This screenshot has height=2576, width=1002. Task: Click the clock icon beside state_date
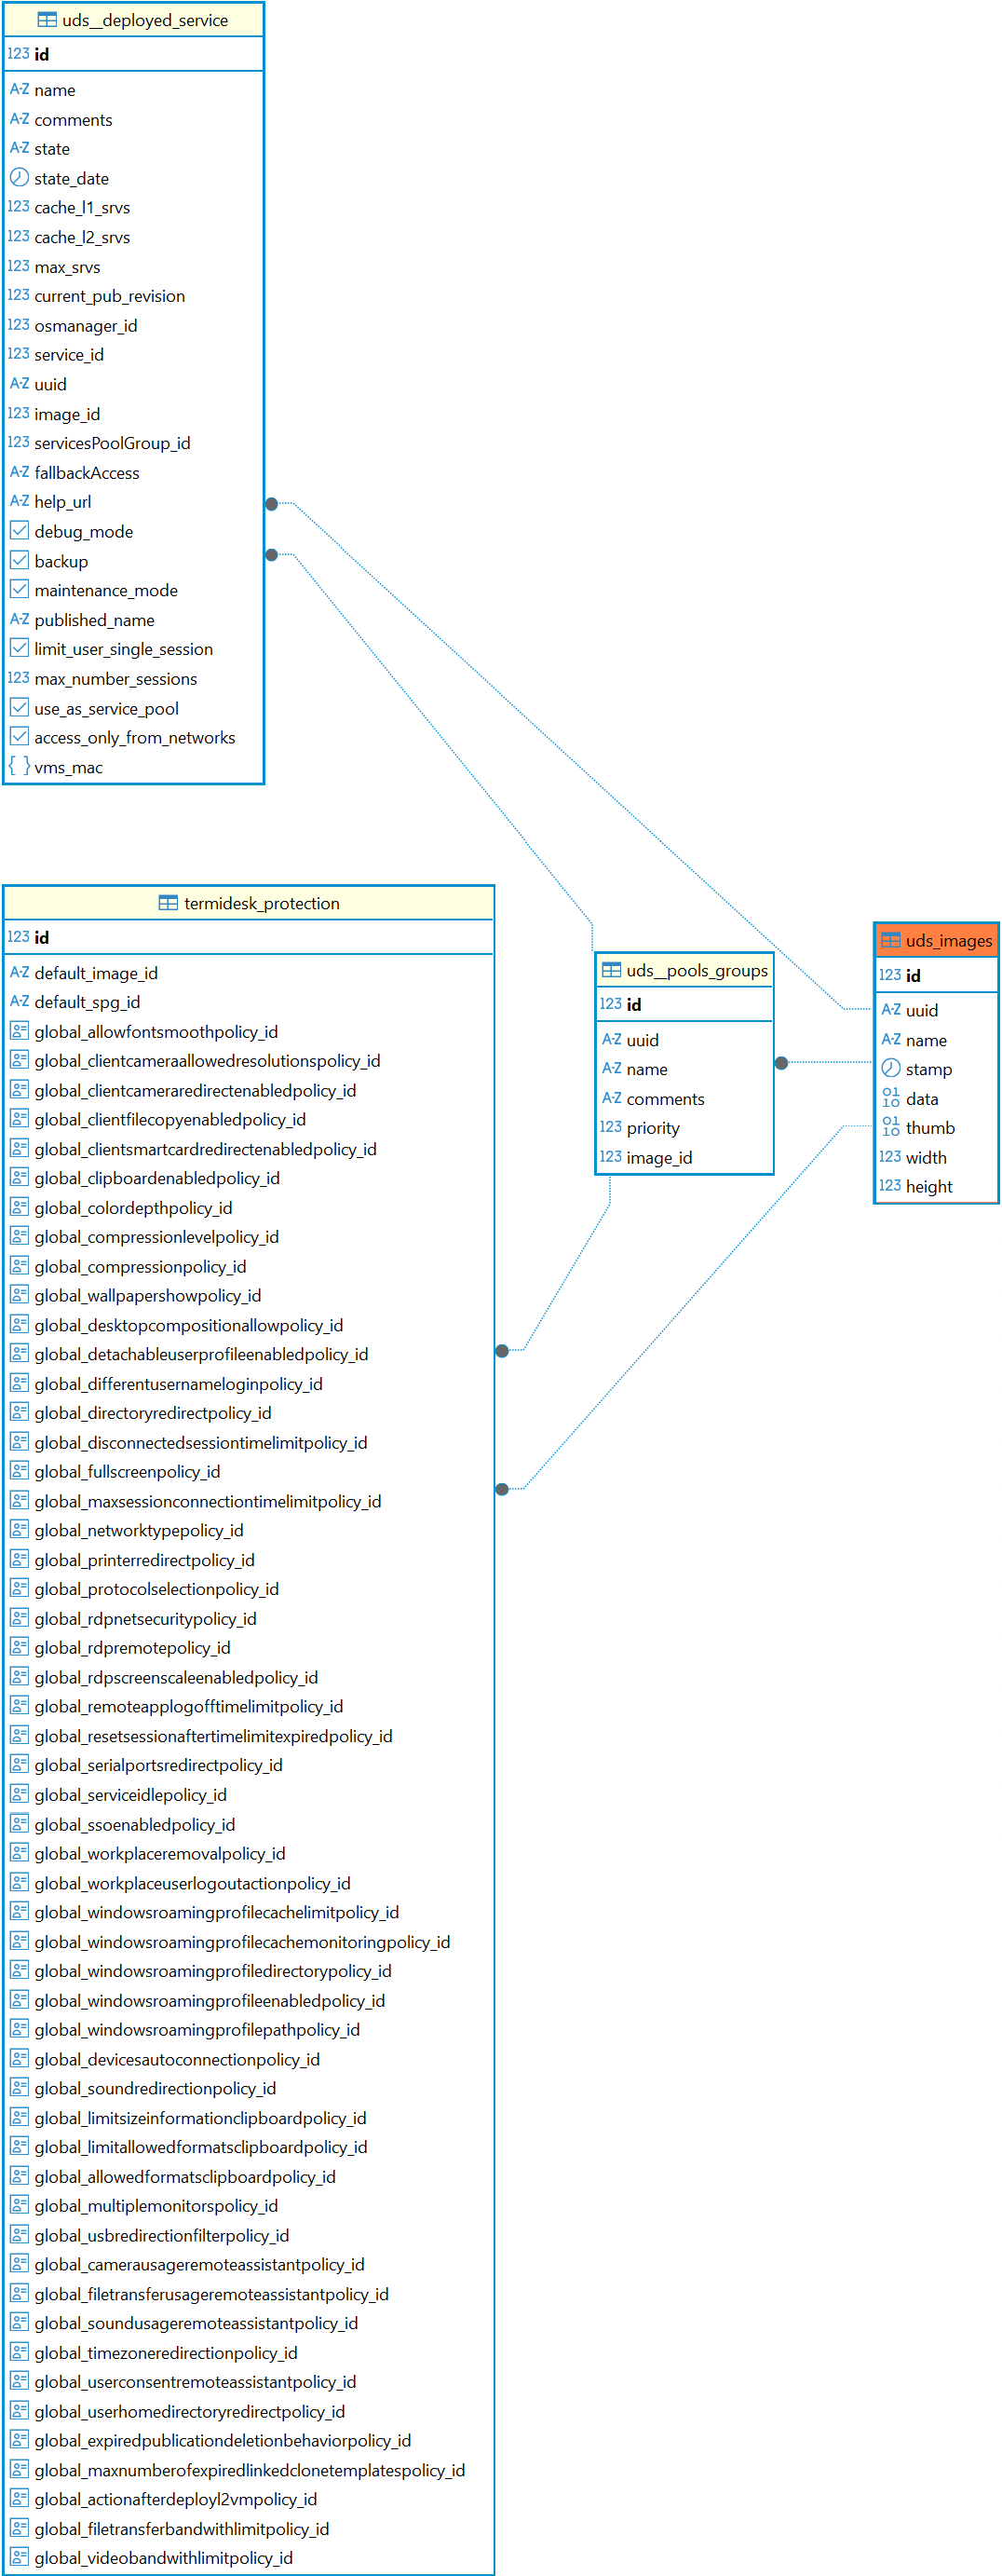coord(19,178)
